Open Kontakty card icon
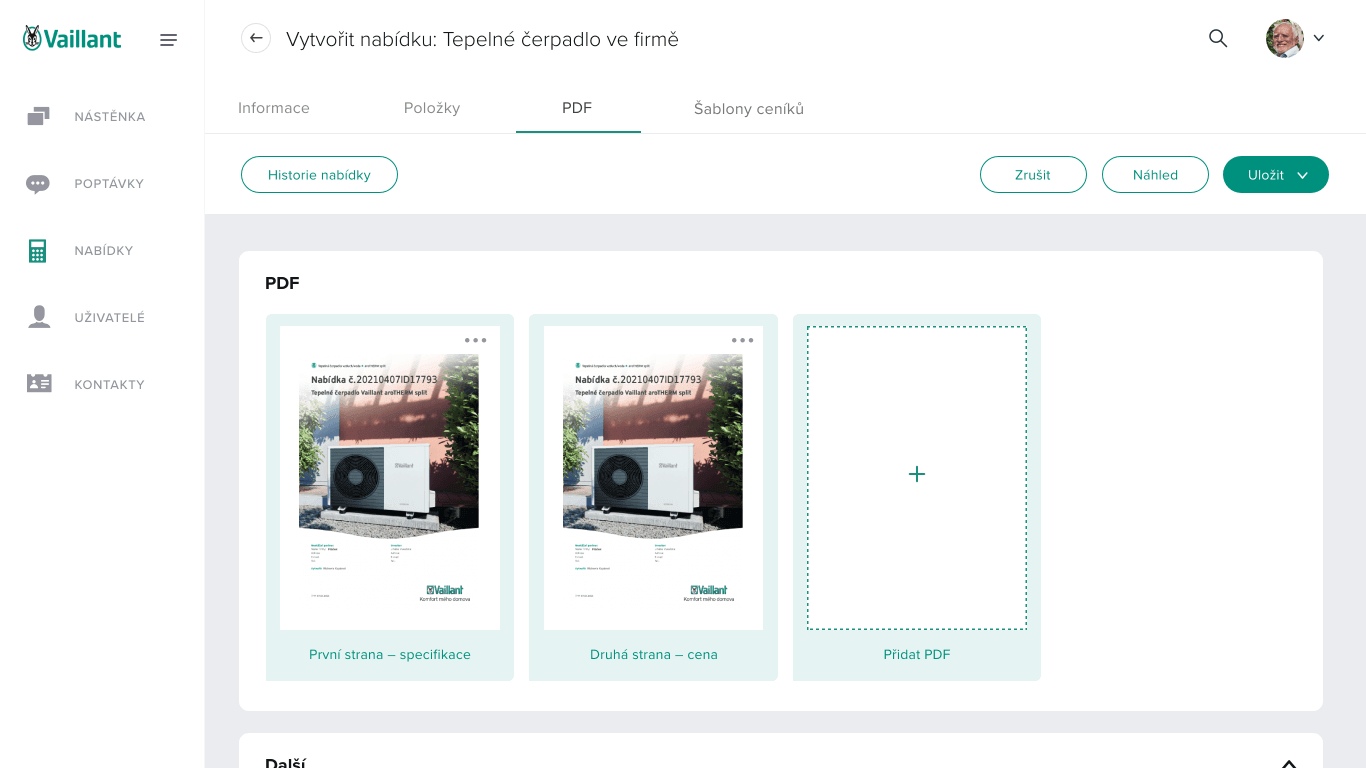 point(39,385)
